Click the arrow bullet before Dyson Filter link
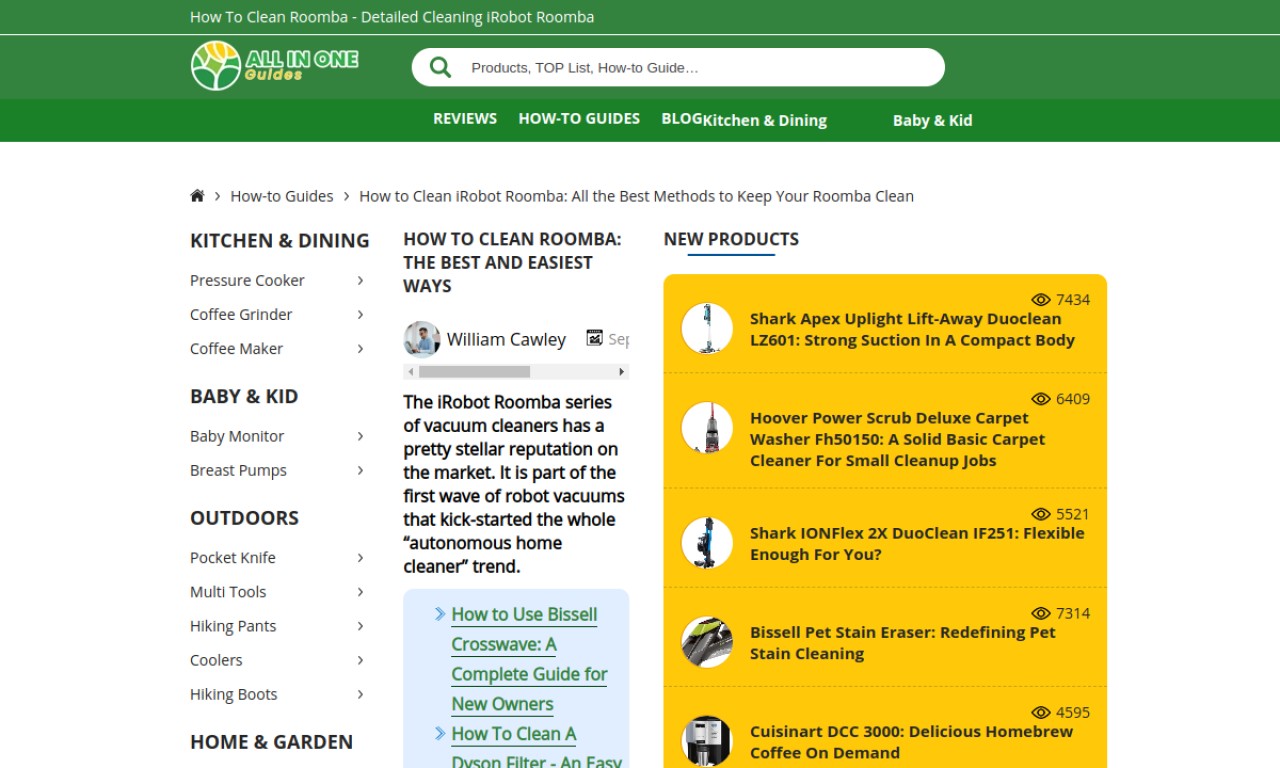 tap(440, 733)
